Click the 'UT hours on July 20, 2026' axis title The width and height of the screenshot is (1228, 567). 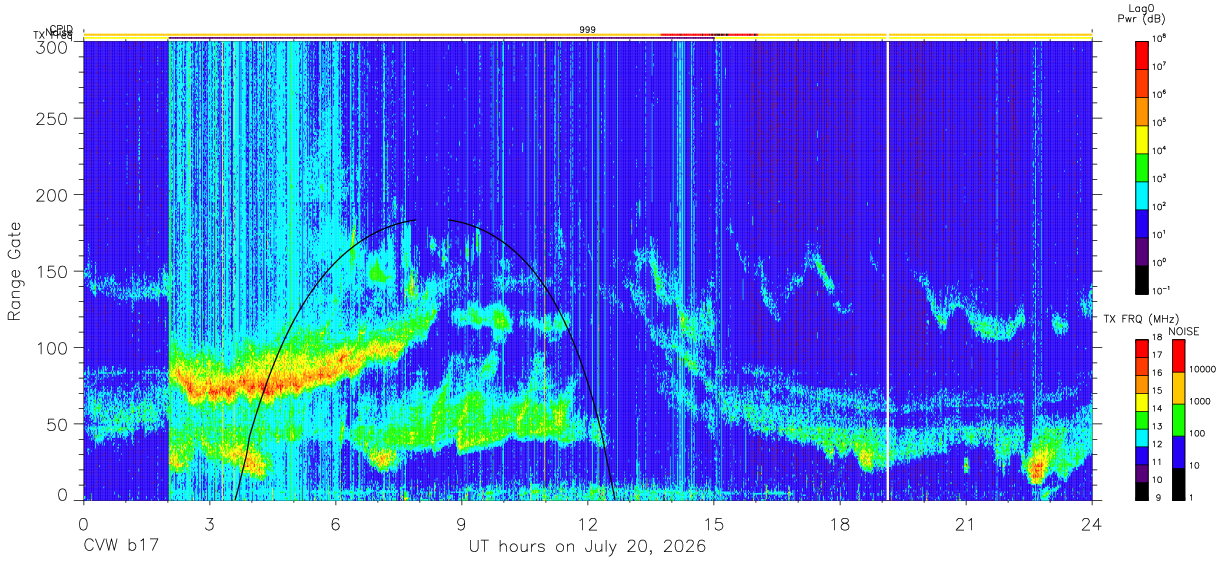tap(587, 548)
